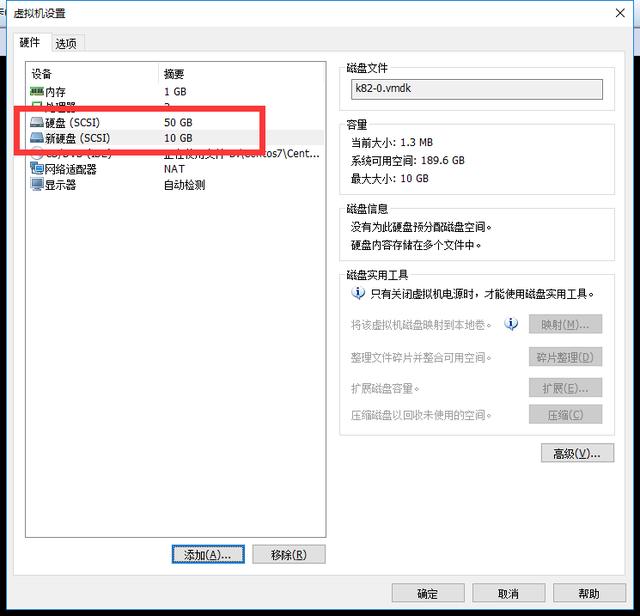
Task: Select the 硬盘 (SCSI) 50 GB row
Action: point(176,122)
